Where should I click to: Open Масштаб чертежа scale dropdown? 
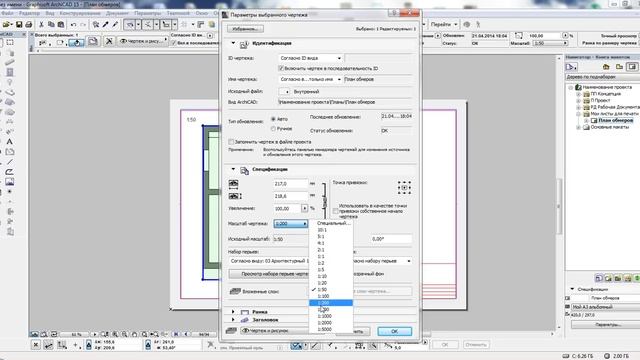291,224
